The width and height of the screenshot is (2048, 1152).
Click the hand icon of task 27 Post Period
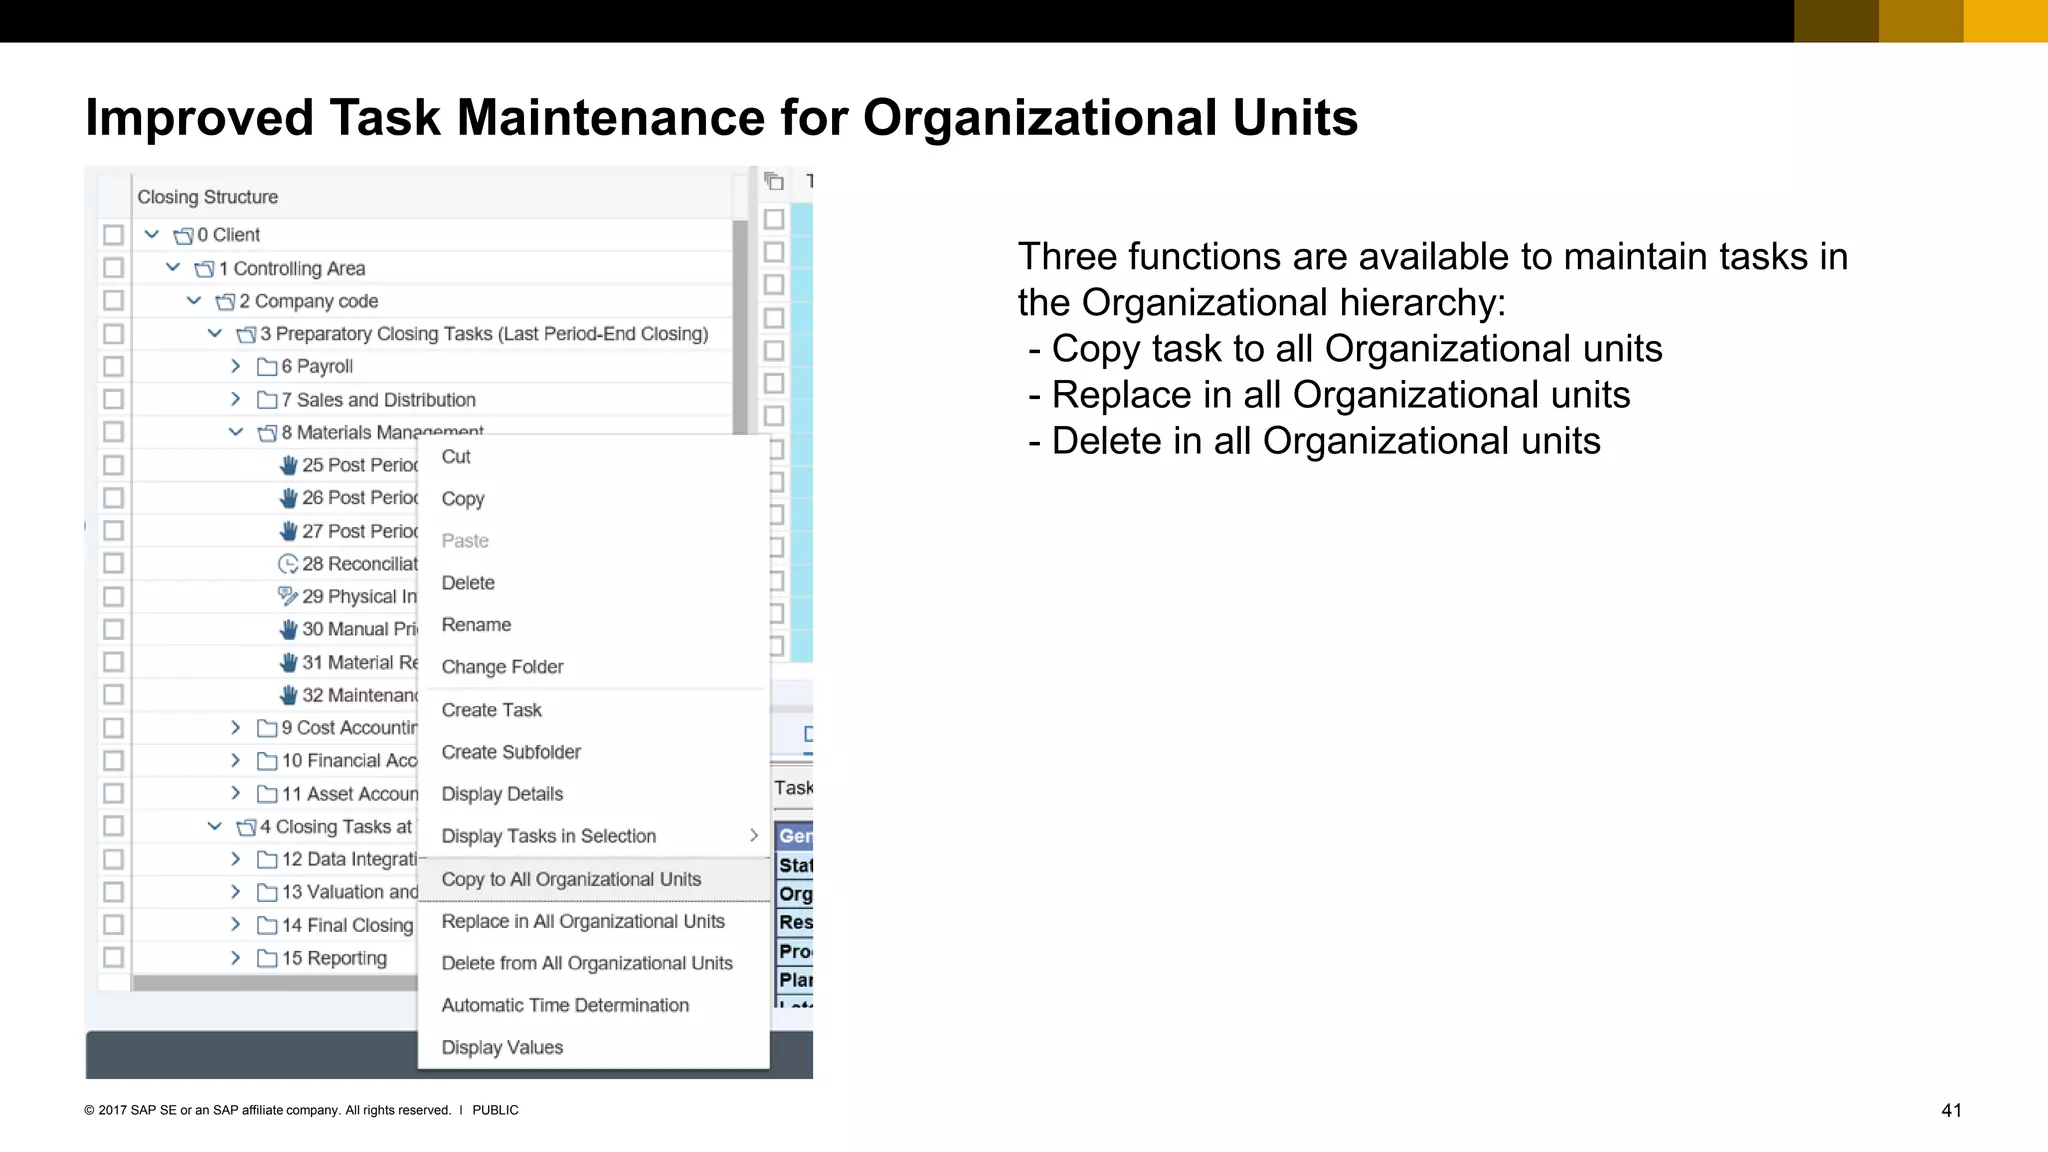click(288, 531)
